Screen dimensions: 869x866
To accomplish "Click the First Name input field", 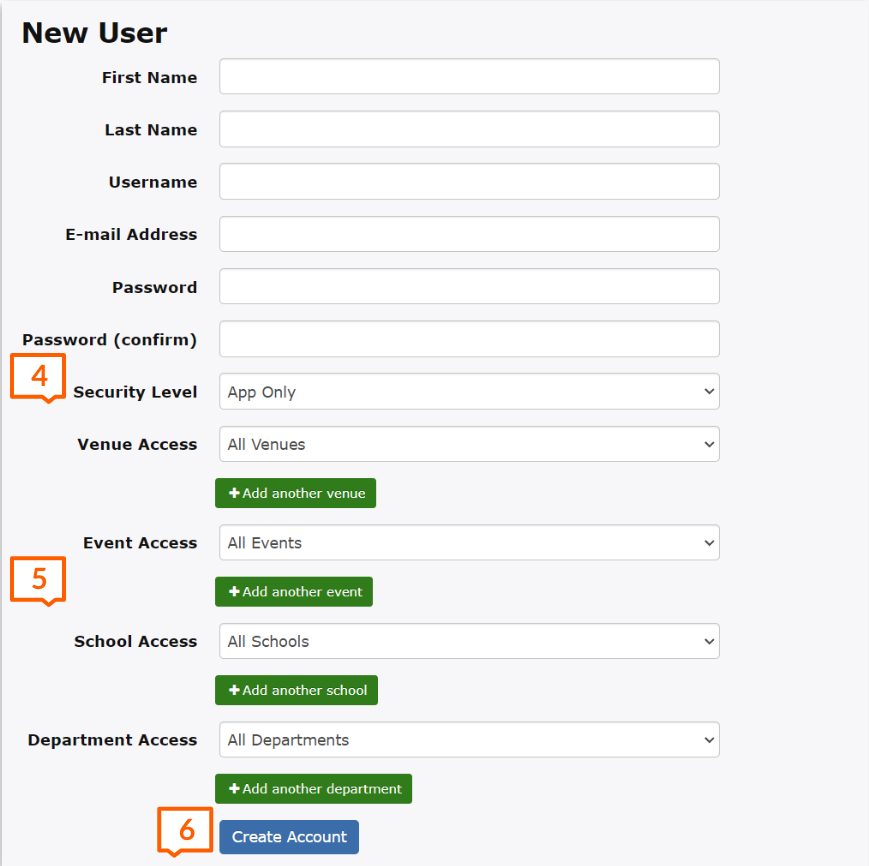I will click(469, 76).
